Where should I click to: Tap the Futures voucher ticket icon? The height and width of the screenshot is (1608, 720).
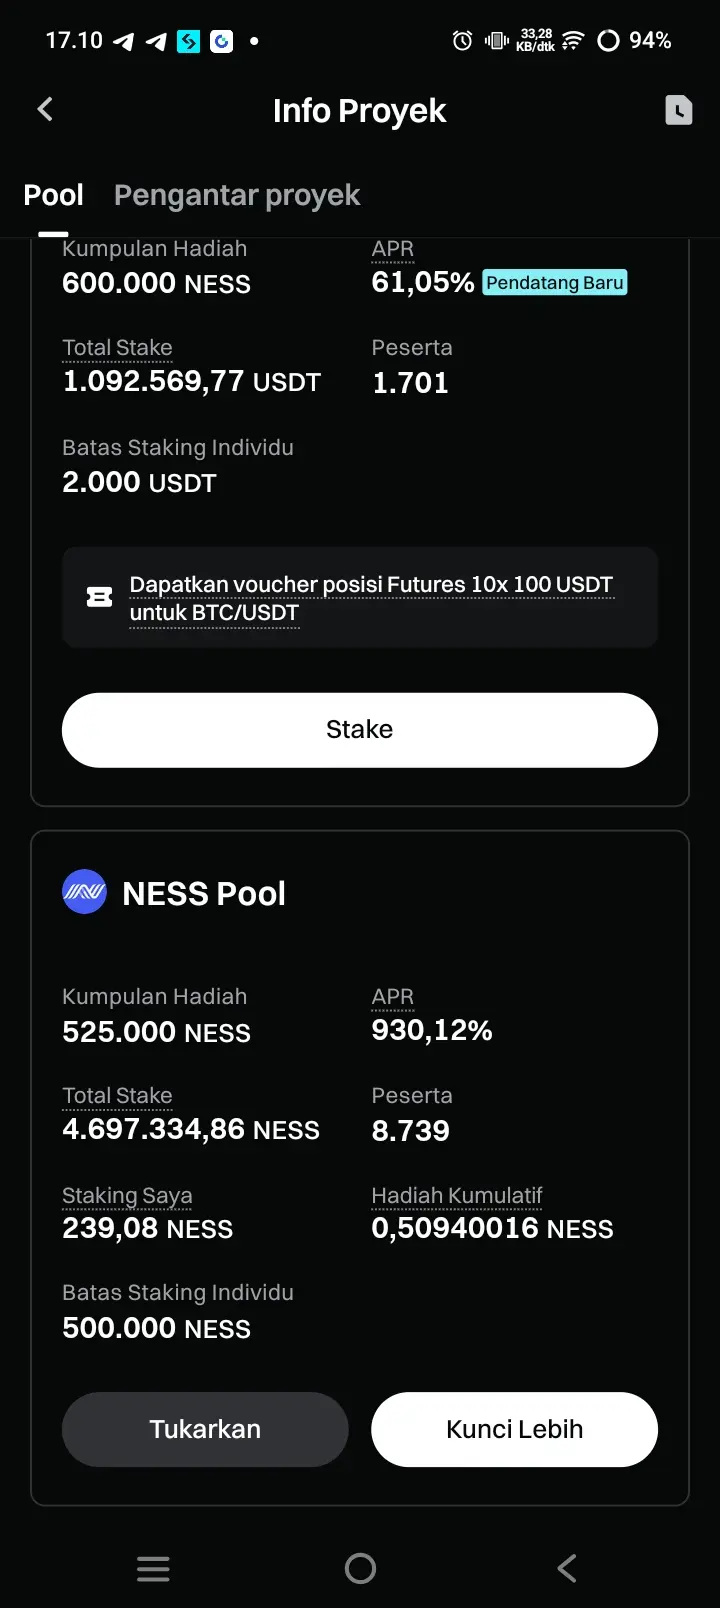pos(99,598)
